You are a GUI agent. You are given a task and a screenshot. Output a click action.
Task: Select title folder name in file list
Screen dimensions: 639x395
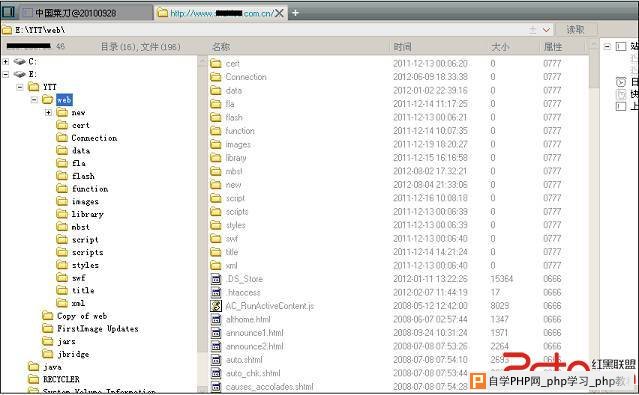(231, 252)
